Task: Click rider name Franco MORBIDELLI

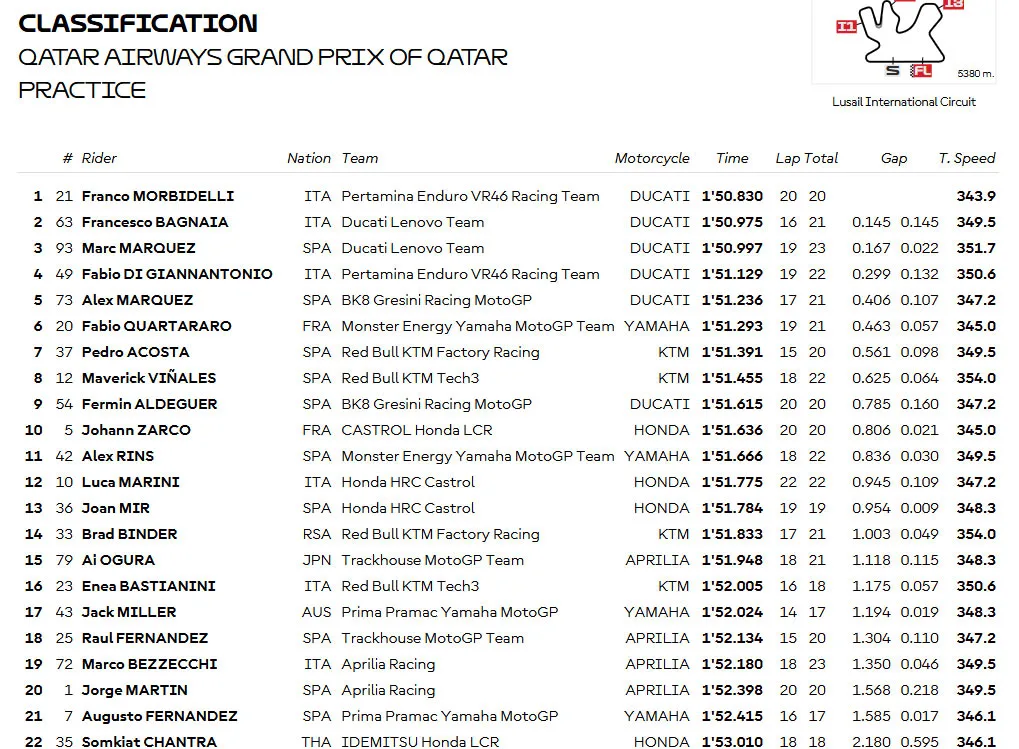Action: pos(158,196)
